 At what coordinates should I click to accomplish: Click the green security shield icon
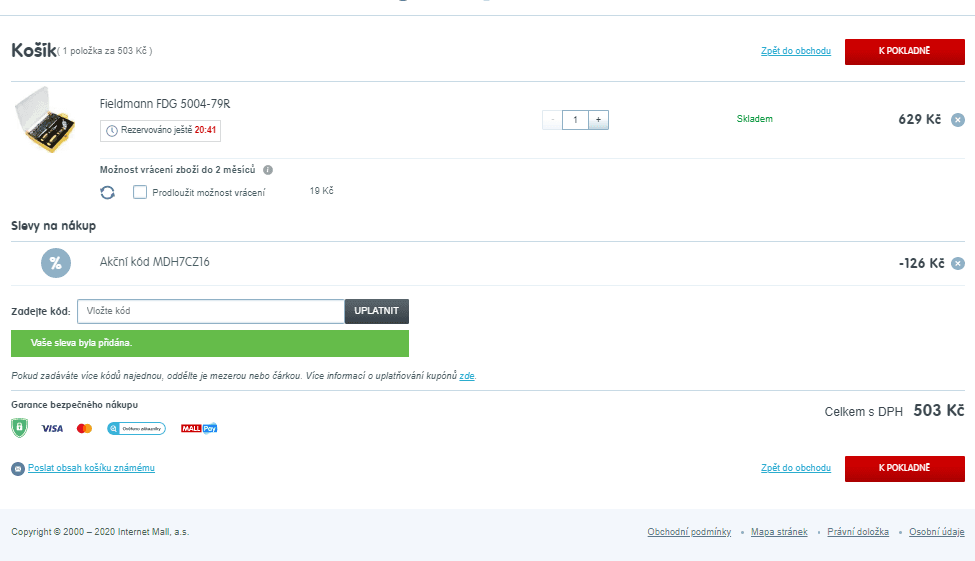tap(19, 428)
